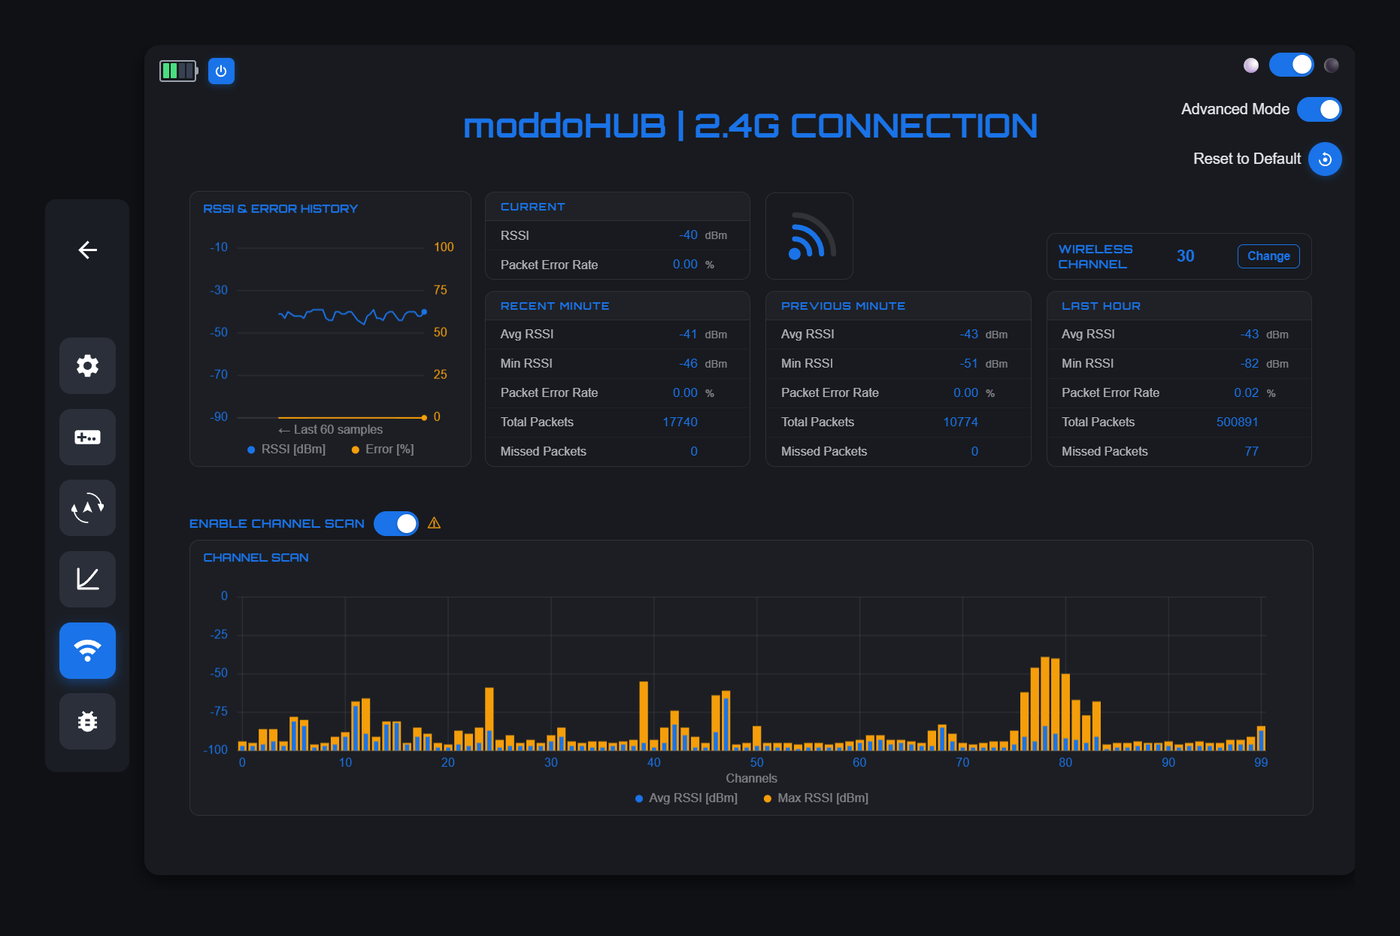The image size is (1400, 936).
Task: Click the orange bar at channel 39
Action: click(644, 716)
